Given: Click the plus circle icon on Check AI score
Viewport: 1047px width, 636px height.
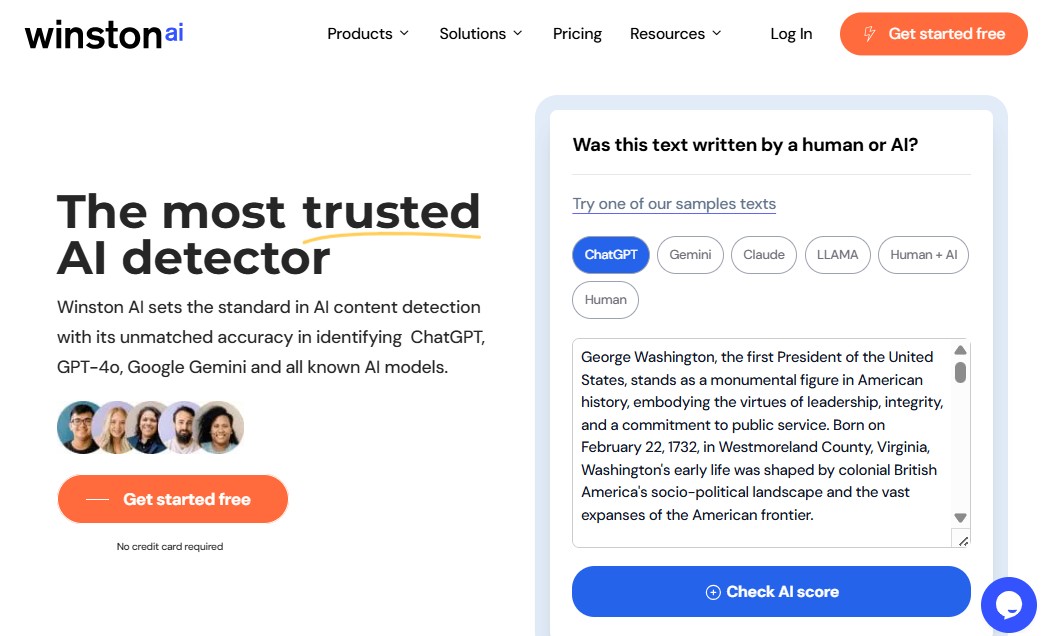Looking at the screenshot, I should pos(713,592).
